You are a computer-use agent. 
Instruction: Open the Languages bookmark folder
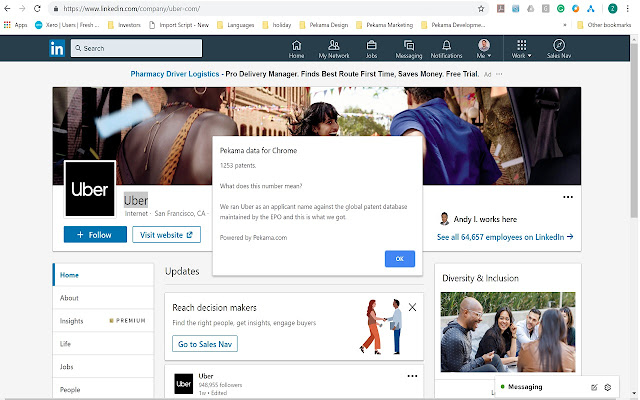(x=236, y=25)
